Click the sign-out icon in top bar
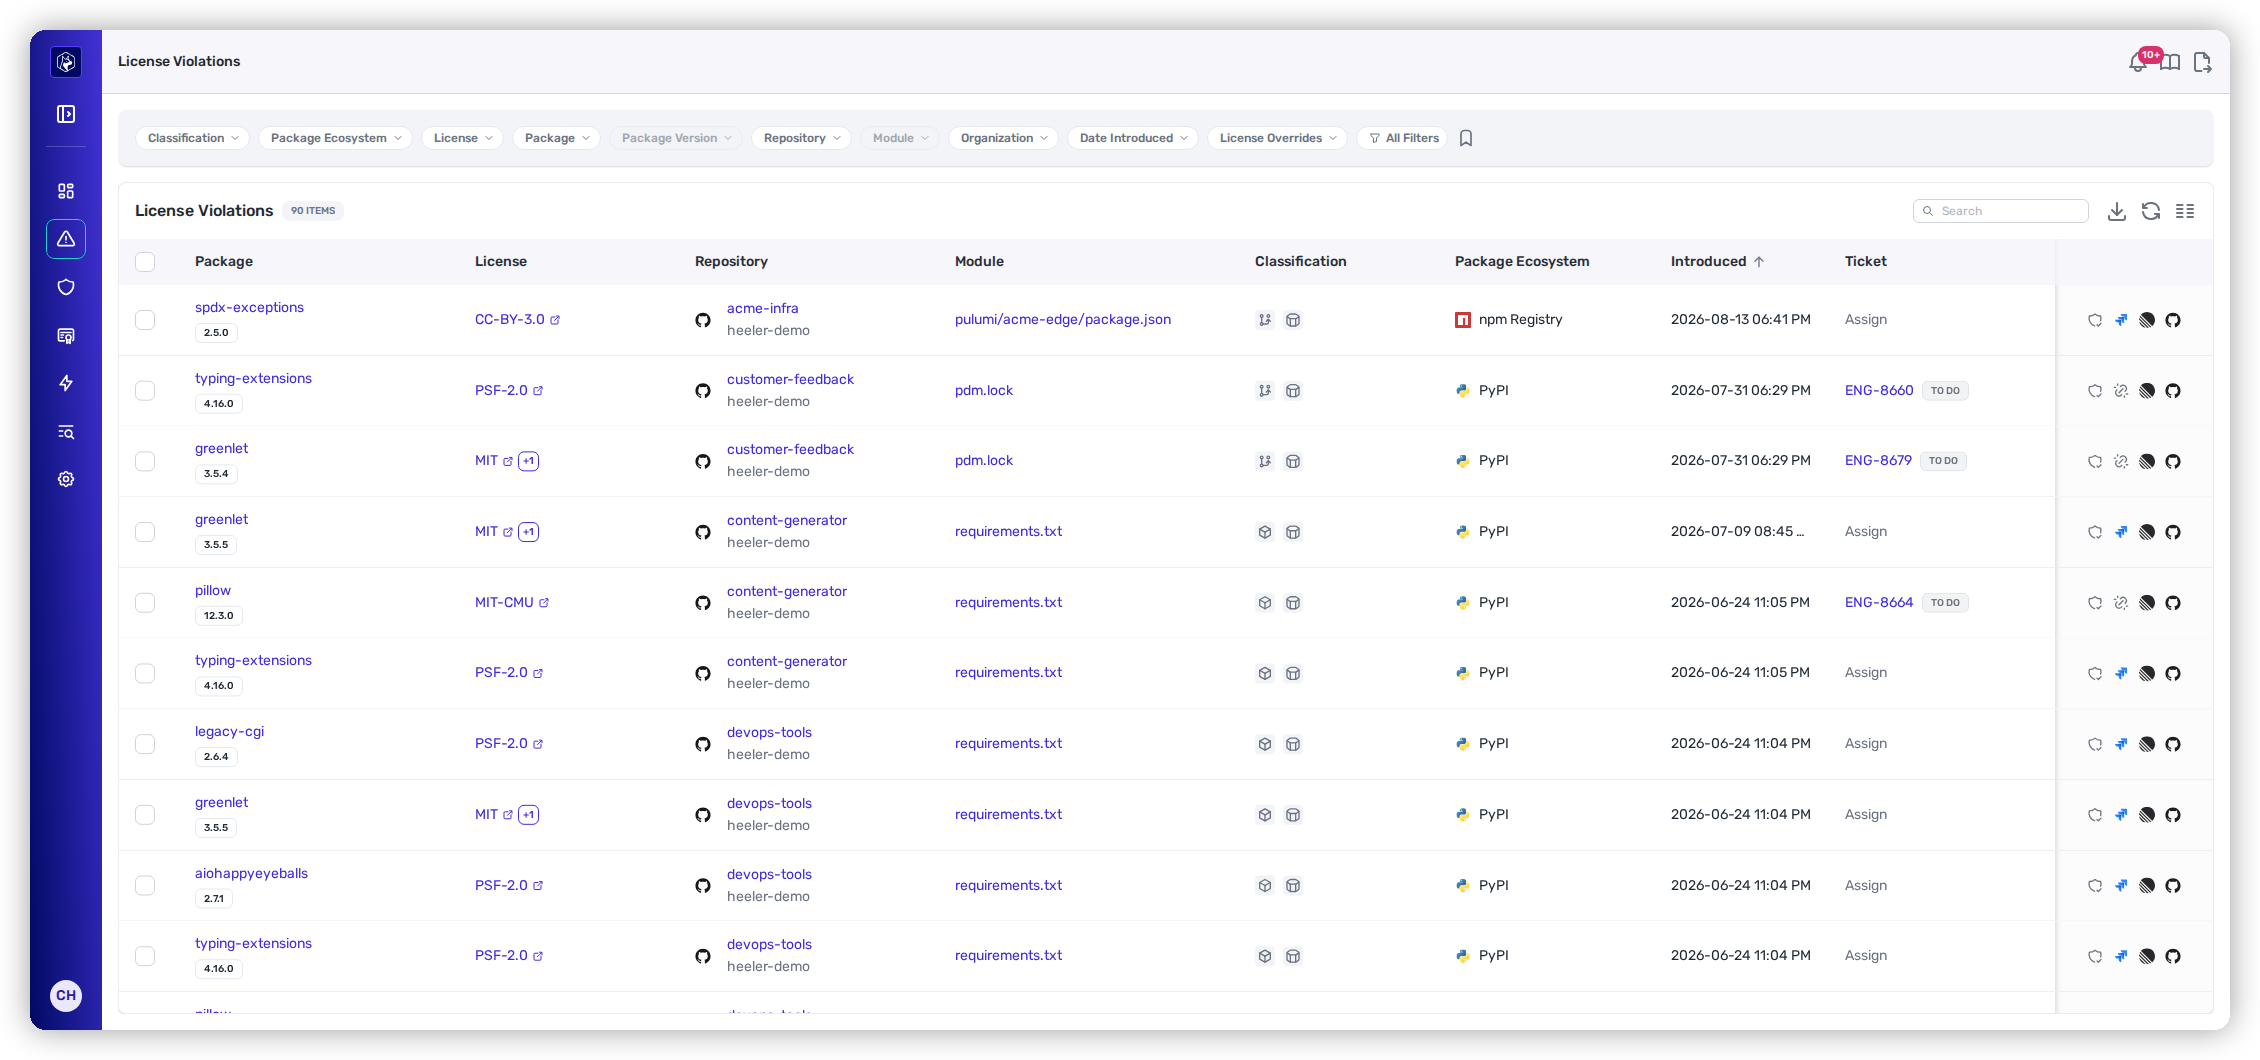 click(x=2202, y=62)
